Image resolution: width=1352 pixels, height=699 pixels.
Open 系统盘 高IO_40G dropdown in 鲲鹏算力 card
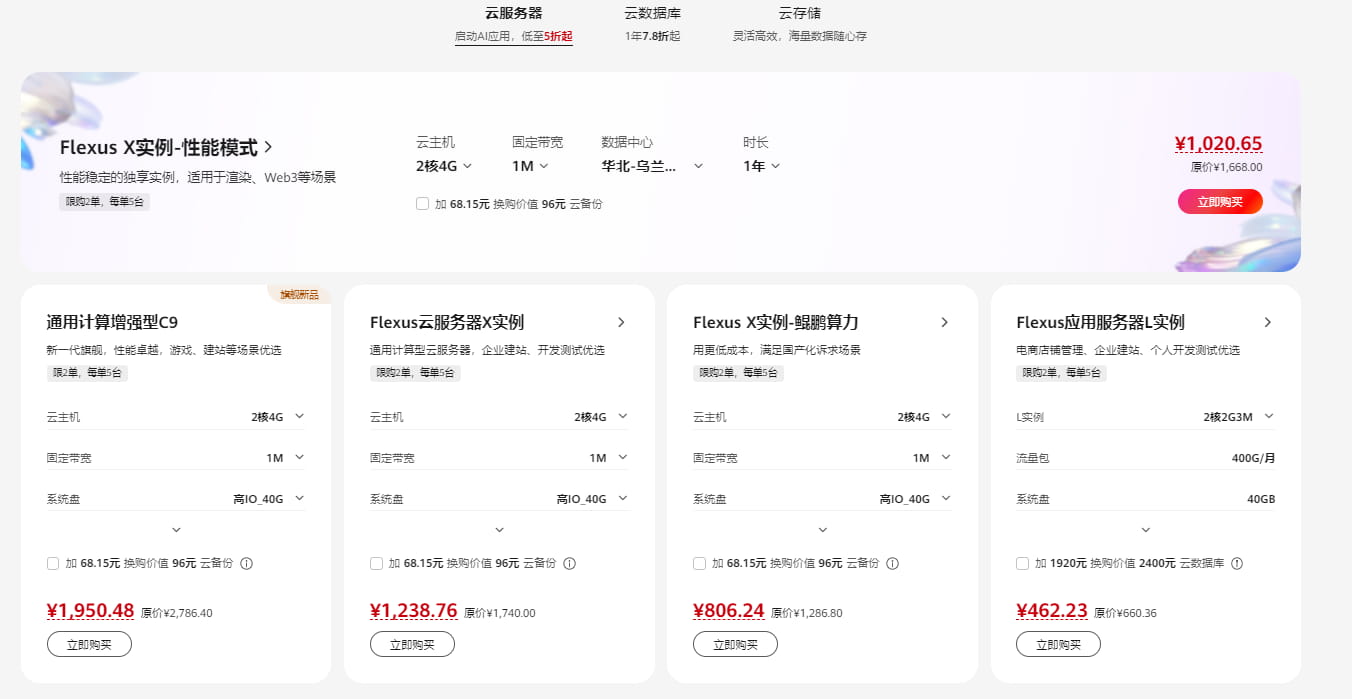[914, 499]
